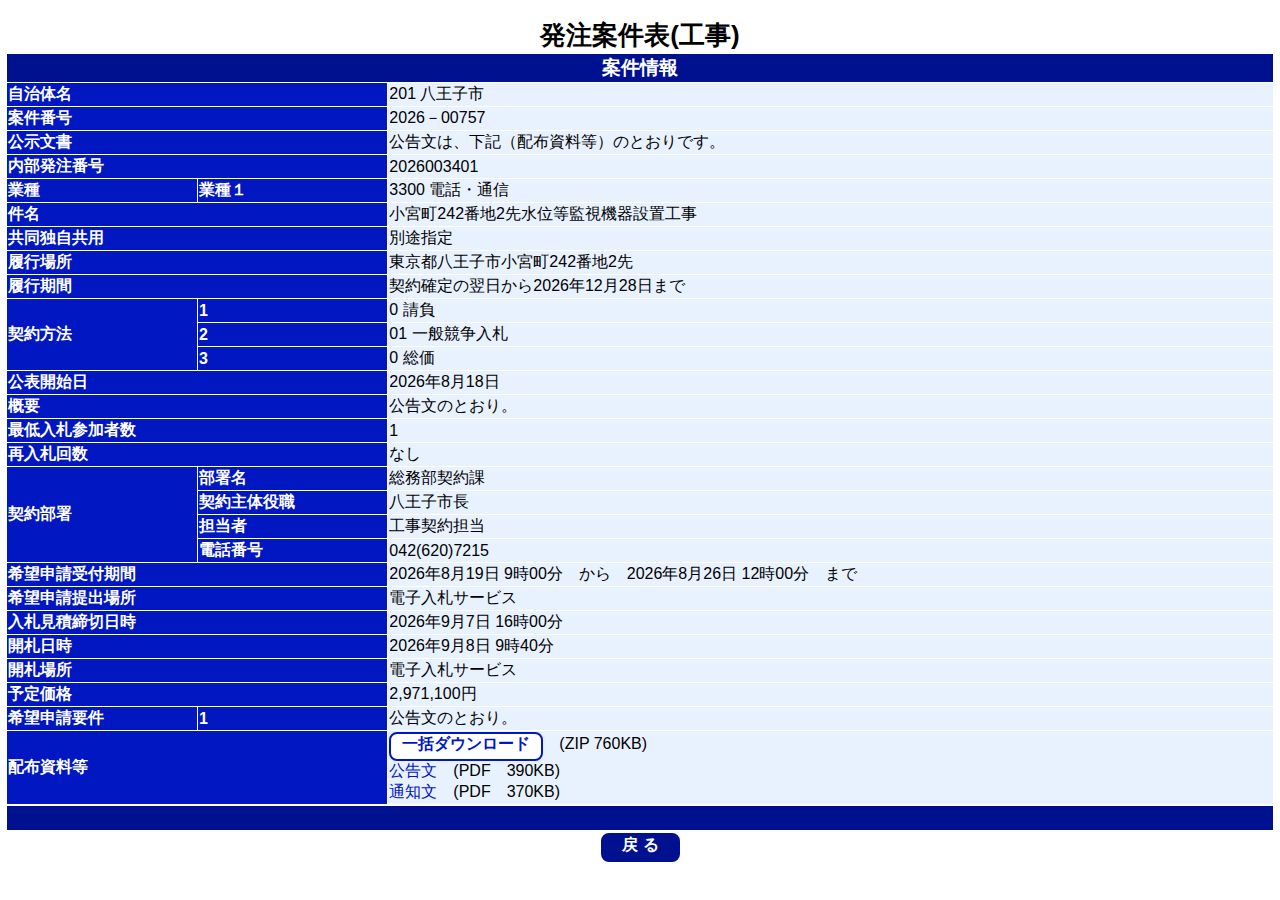Click the 自治体名 row label
The width and height of the screenshot is (1280, 900).
click(x=196, y=94)
